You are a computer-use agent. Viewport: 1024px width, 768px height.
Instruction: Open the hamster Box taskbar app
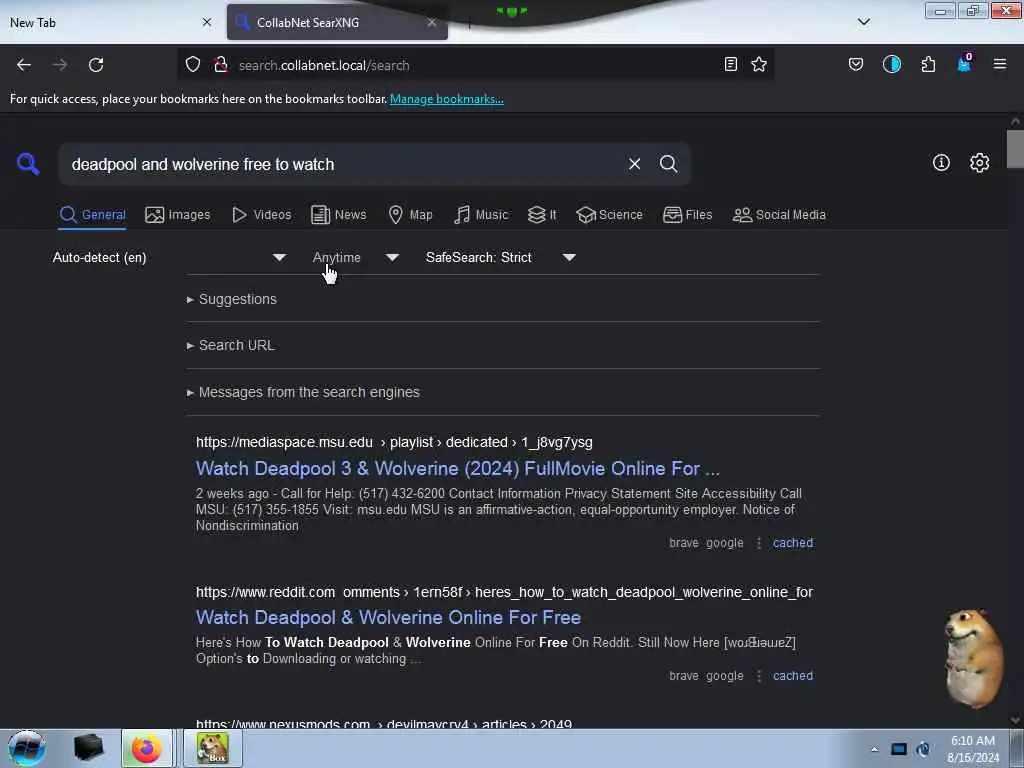tap(213, 748)
